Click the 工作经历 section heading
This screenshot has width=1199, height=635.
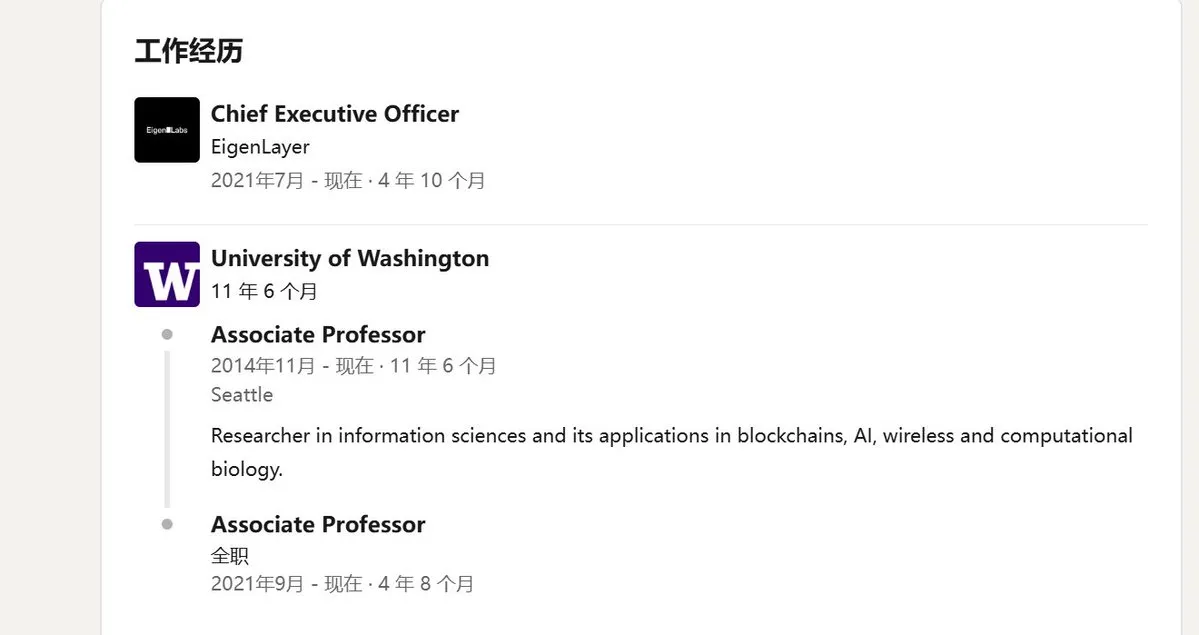pyautogui.click(x=188, y=51)
